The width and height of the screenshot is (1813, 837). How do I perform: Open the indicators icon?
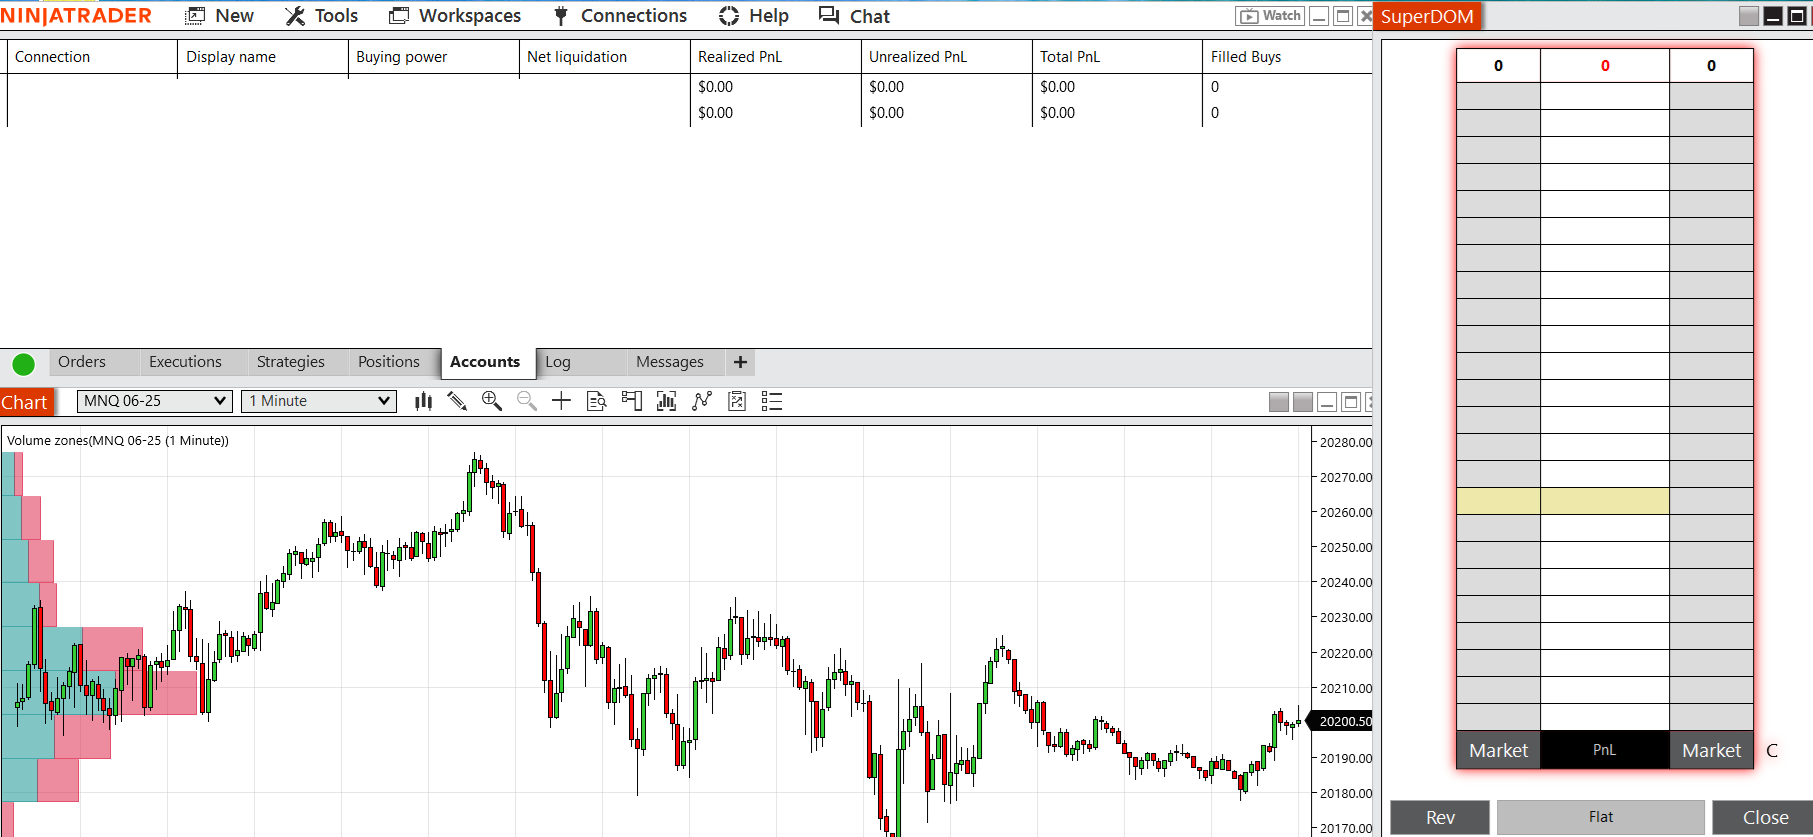pos(667,401)
